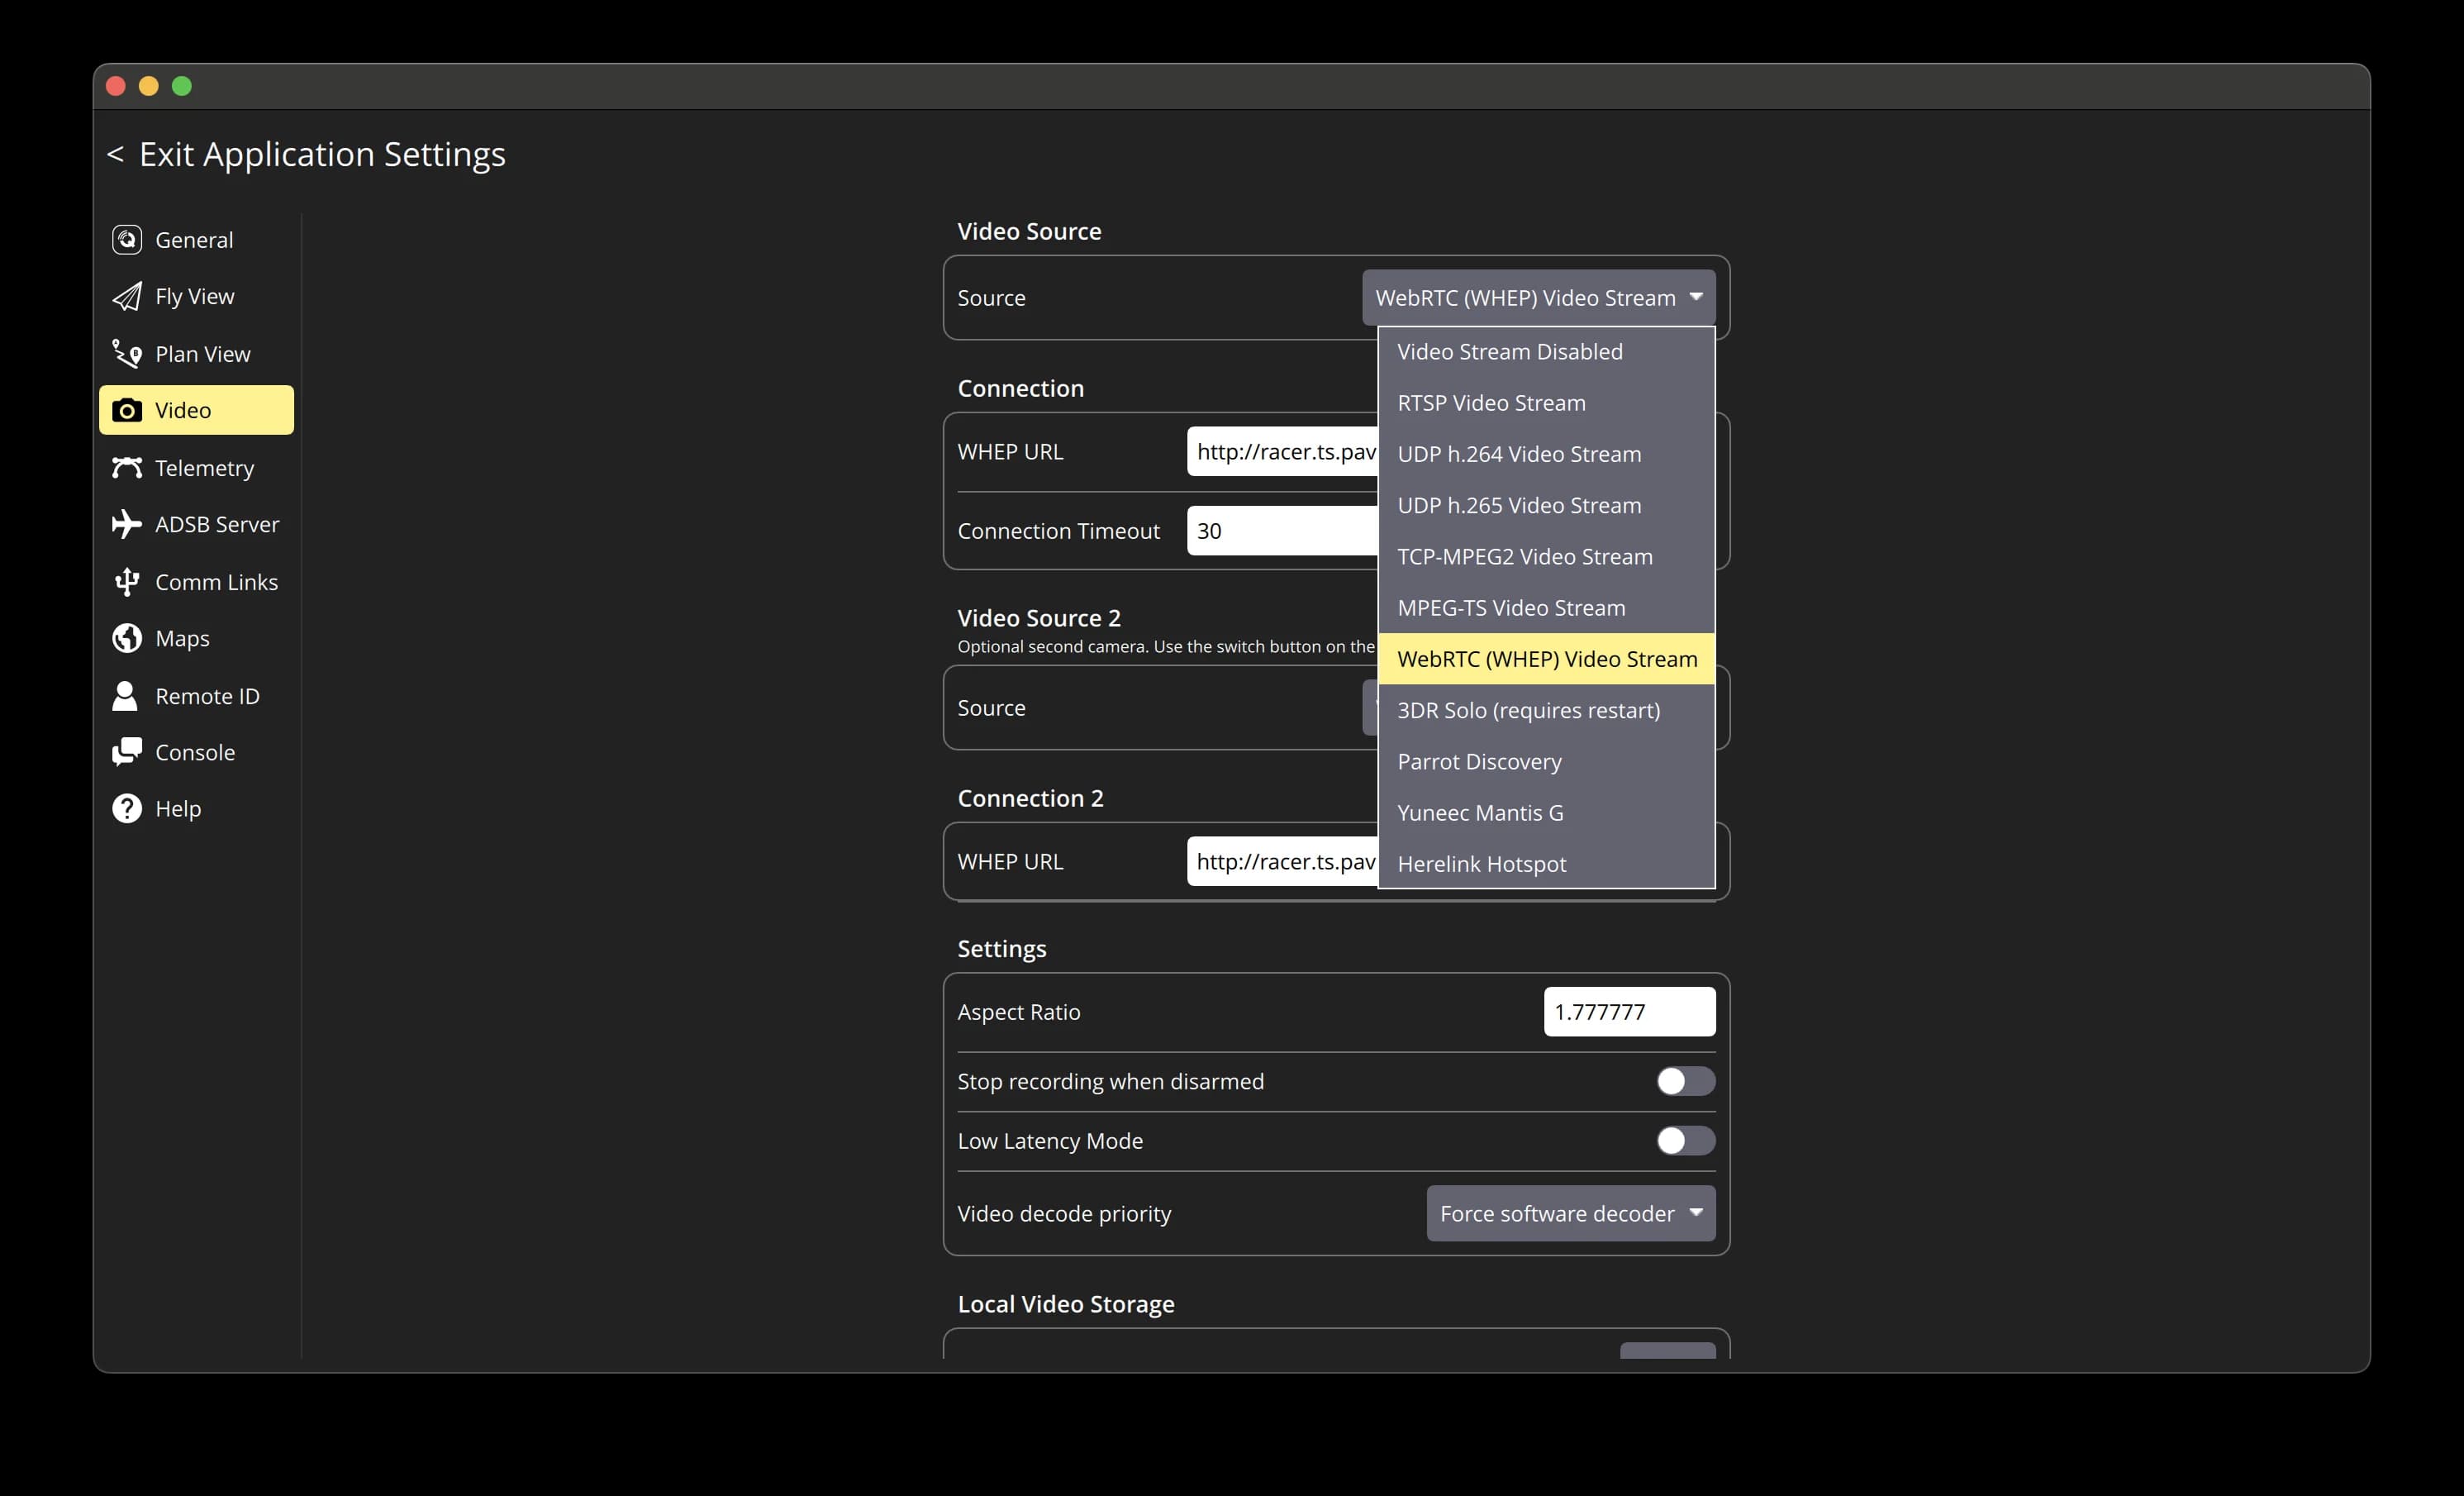The height and width of the screenshot is (1496, 2464).
Task: Open Remote ID settings
Action: point(196,696)
